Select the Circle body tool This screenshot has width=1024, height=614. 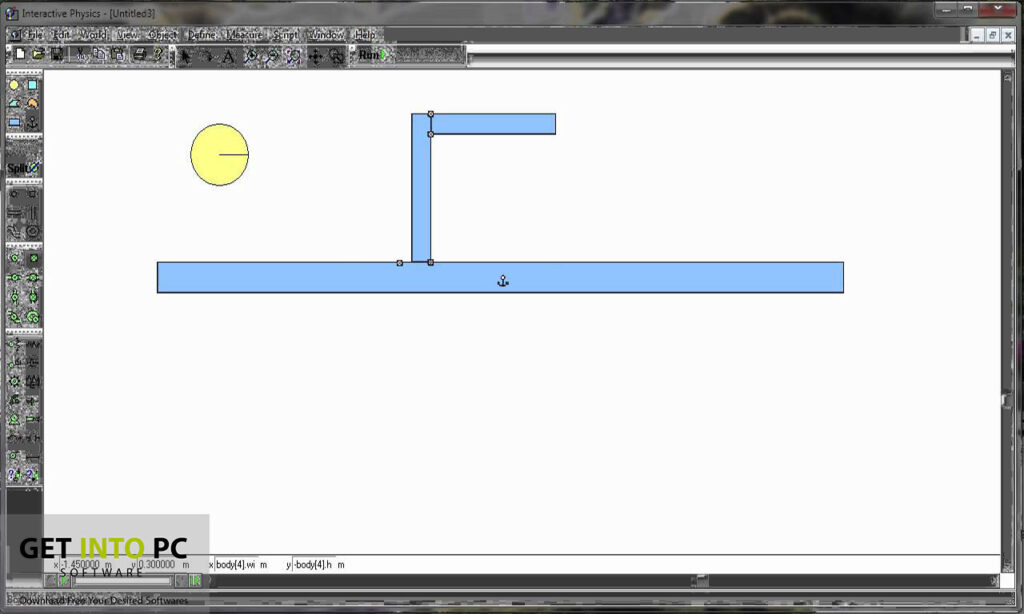coord(14,85)
